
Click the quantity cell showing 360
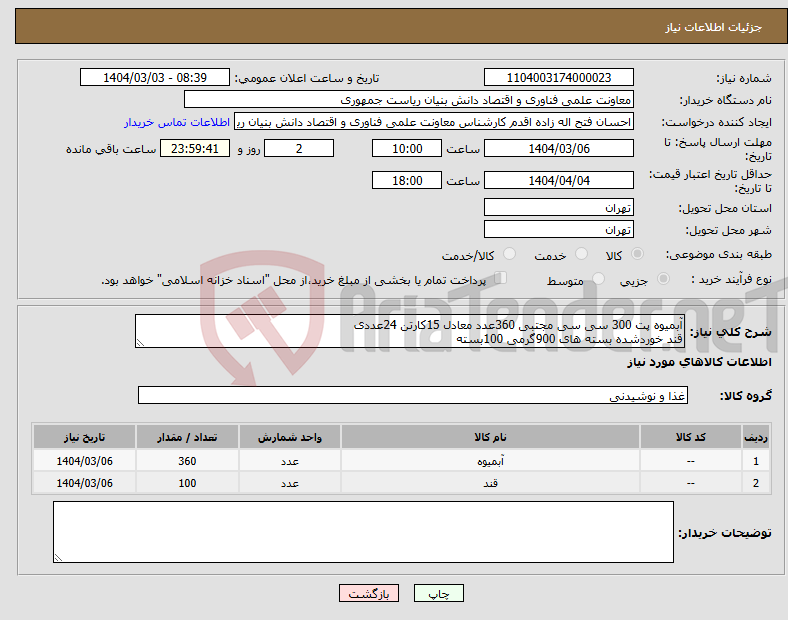pos(187,461)
